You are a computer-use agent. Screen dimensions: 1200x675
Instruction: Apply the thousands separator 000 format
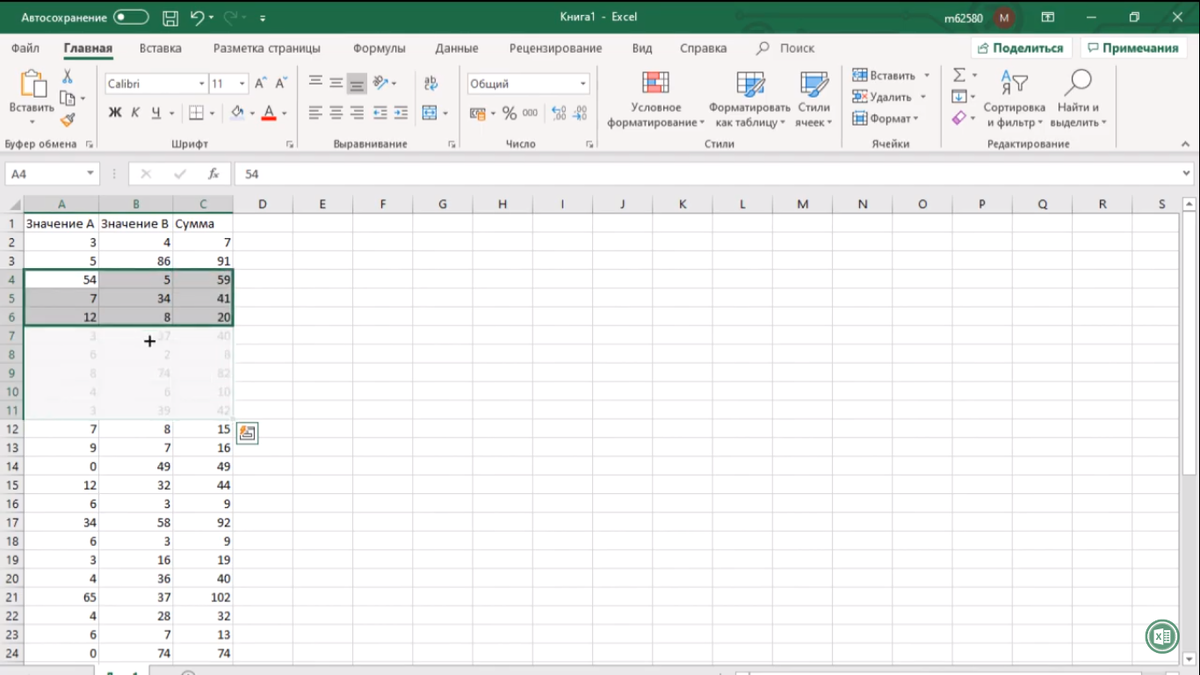click(530, 113)
